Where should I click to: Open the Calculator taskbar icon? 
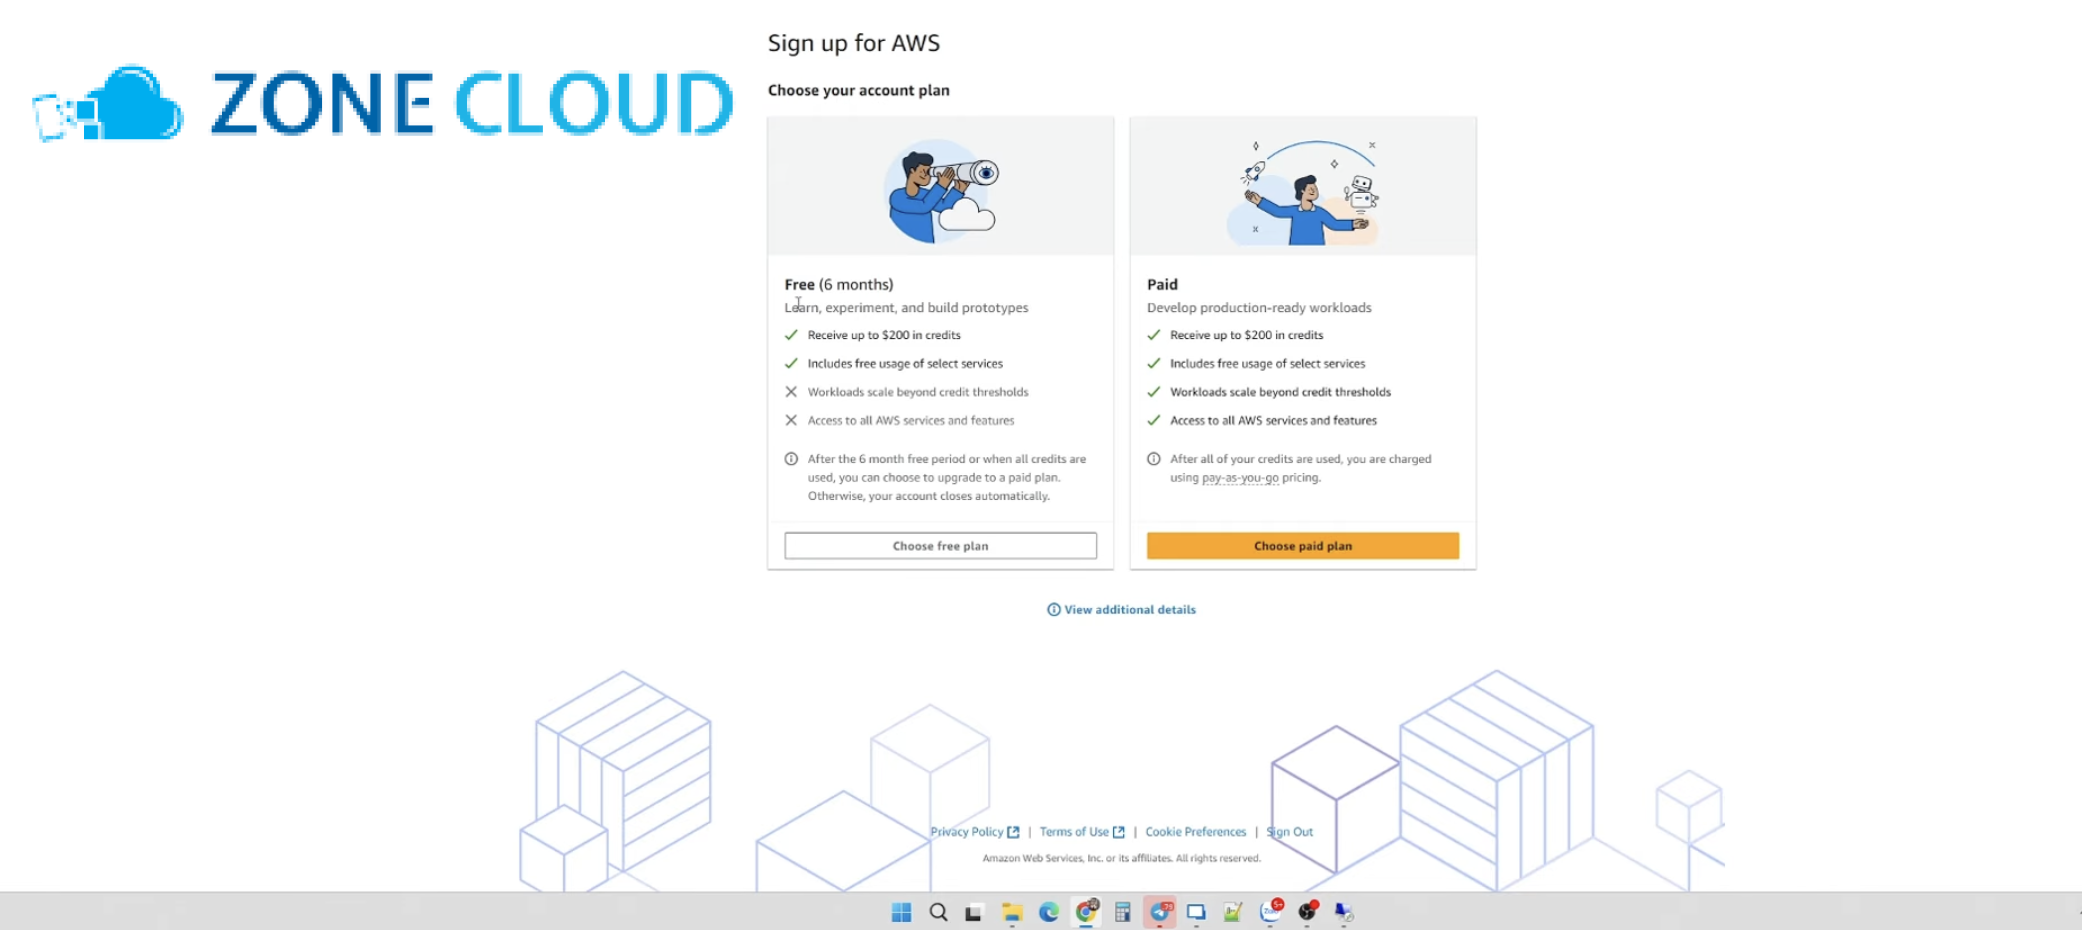[1123, 912]
